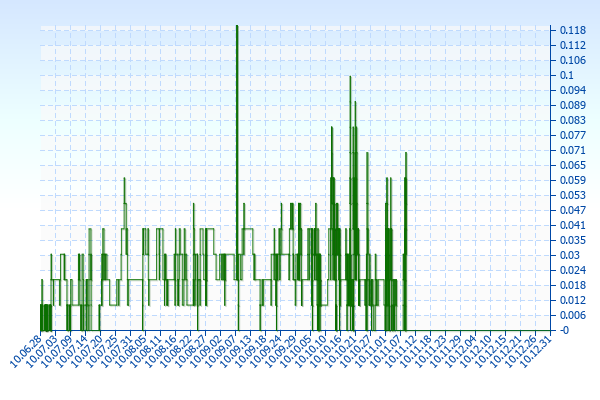Select the 0.089 axis value
Viewport: 600px width, 400px height.
point(573,105)
